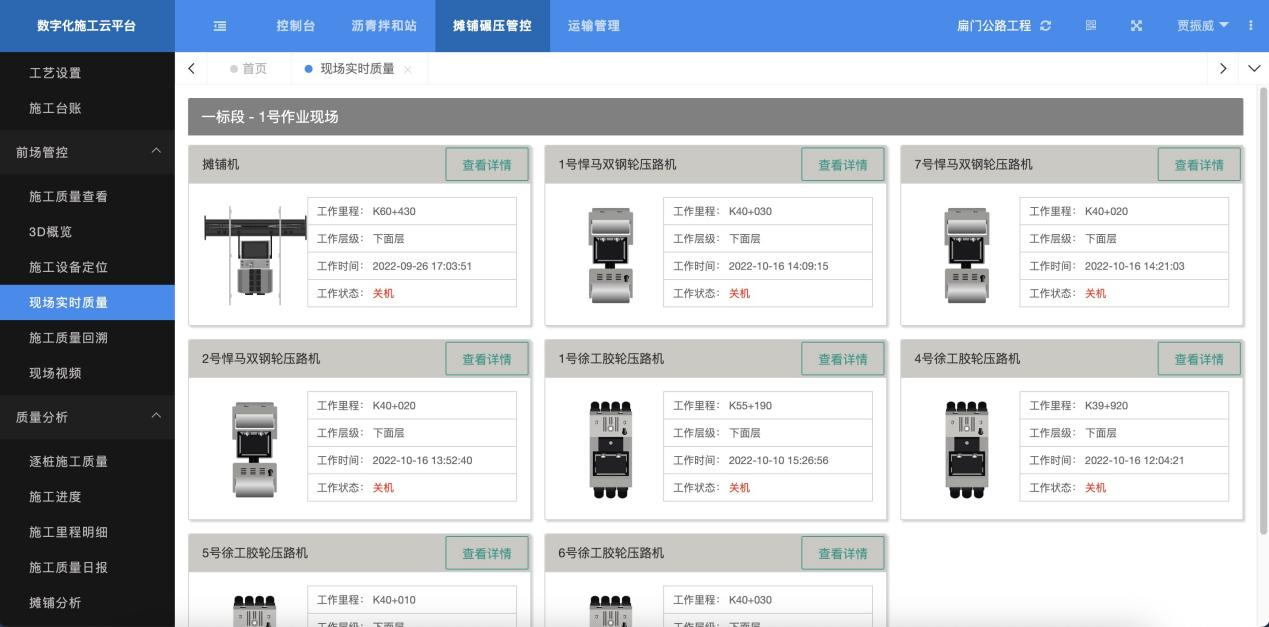Click the refresh icon beside 扁门公路工程
The height and width of the screenshot is (627, 1269).
[x=1045, y=26]
